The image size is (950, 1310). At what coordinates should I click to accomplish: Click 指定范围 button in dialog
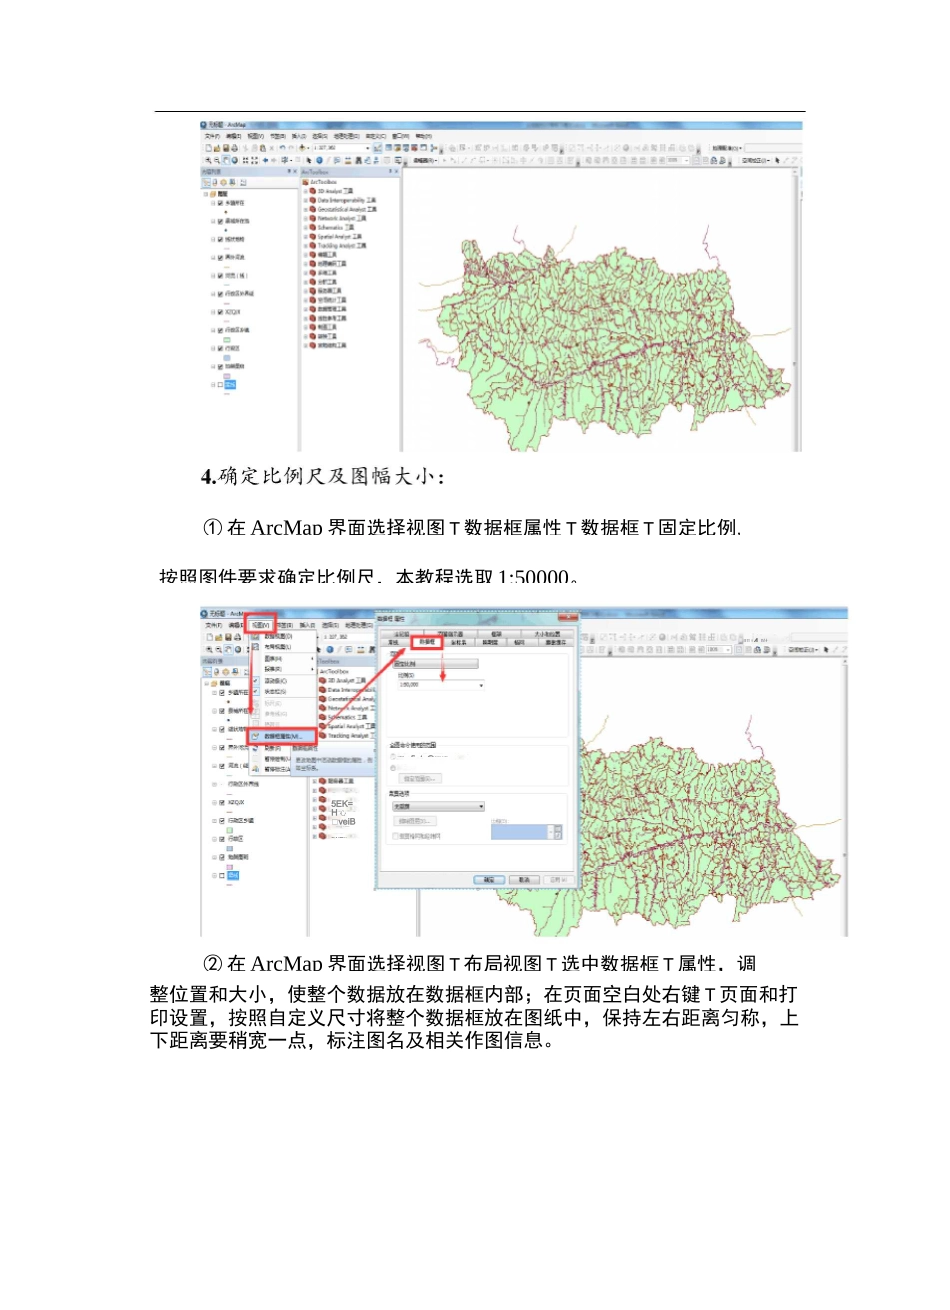(x=421, y=779)
